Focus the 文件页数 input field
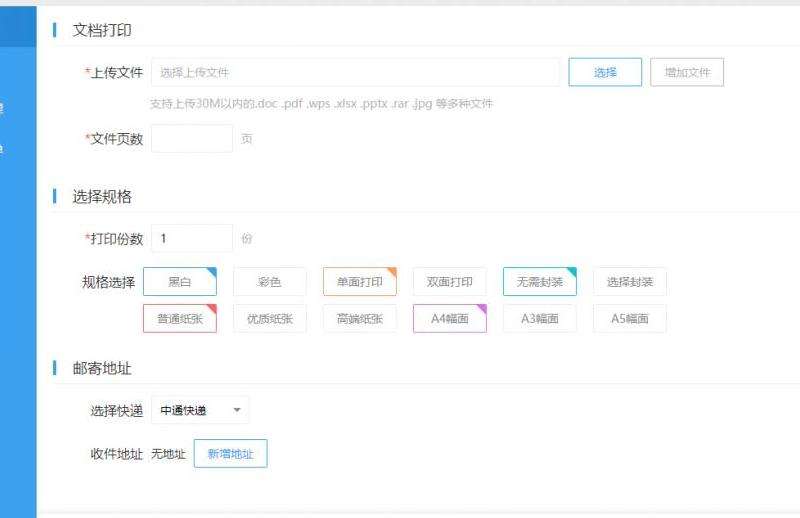 [x=191, y=139]
